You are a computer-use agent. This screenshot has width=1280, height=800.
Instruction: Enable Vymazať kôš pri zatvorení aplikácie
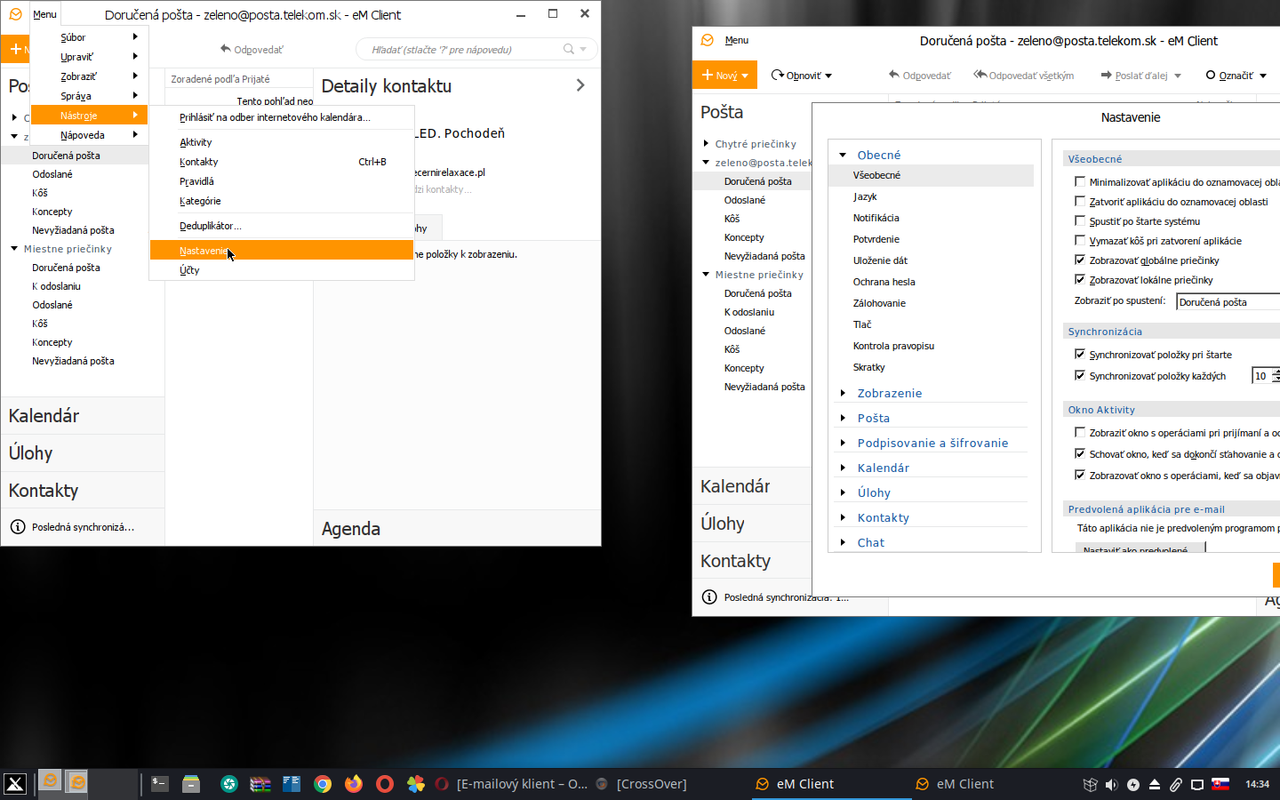pos(1080,240)
